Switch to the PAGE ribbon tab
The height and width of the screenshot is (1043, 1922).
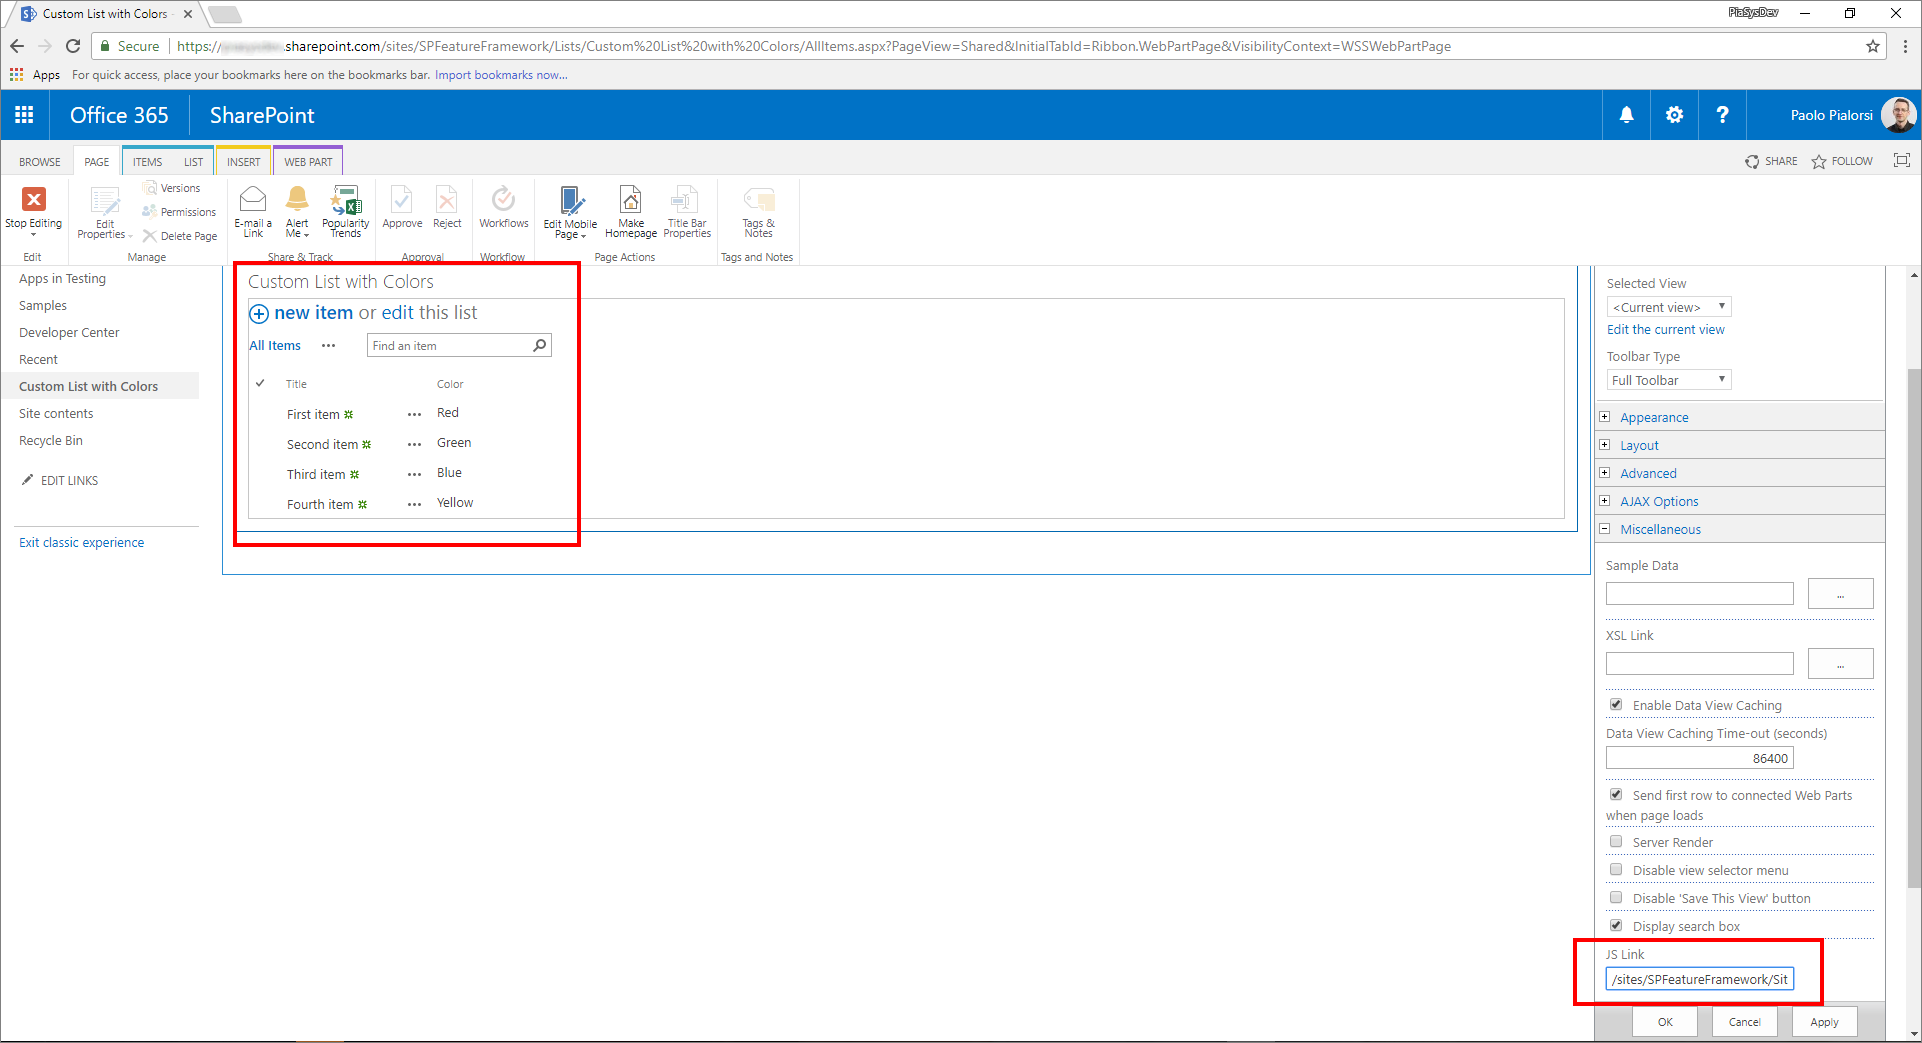pyautogui.click(x=97, y=162)
